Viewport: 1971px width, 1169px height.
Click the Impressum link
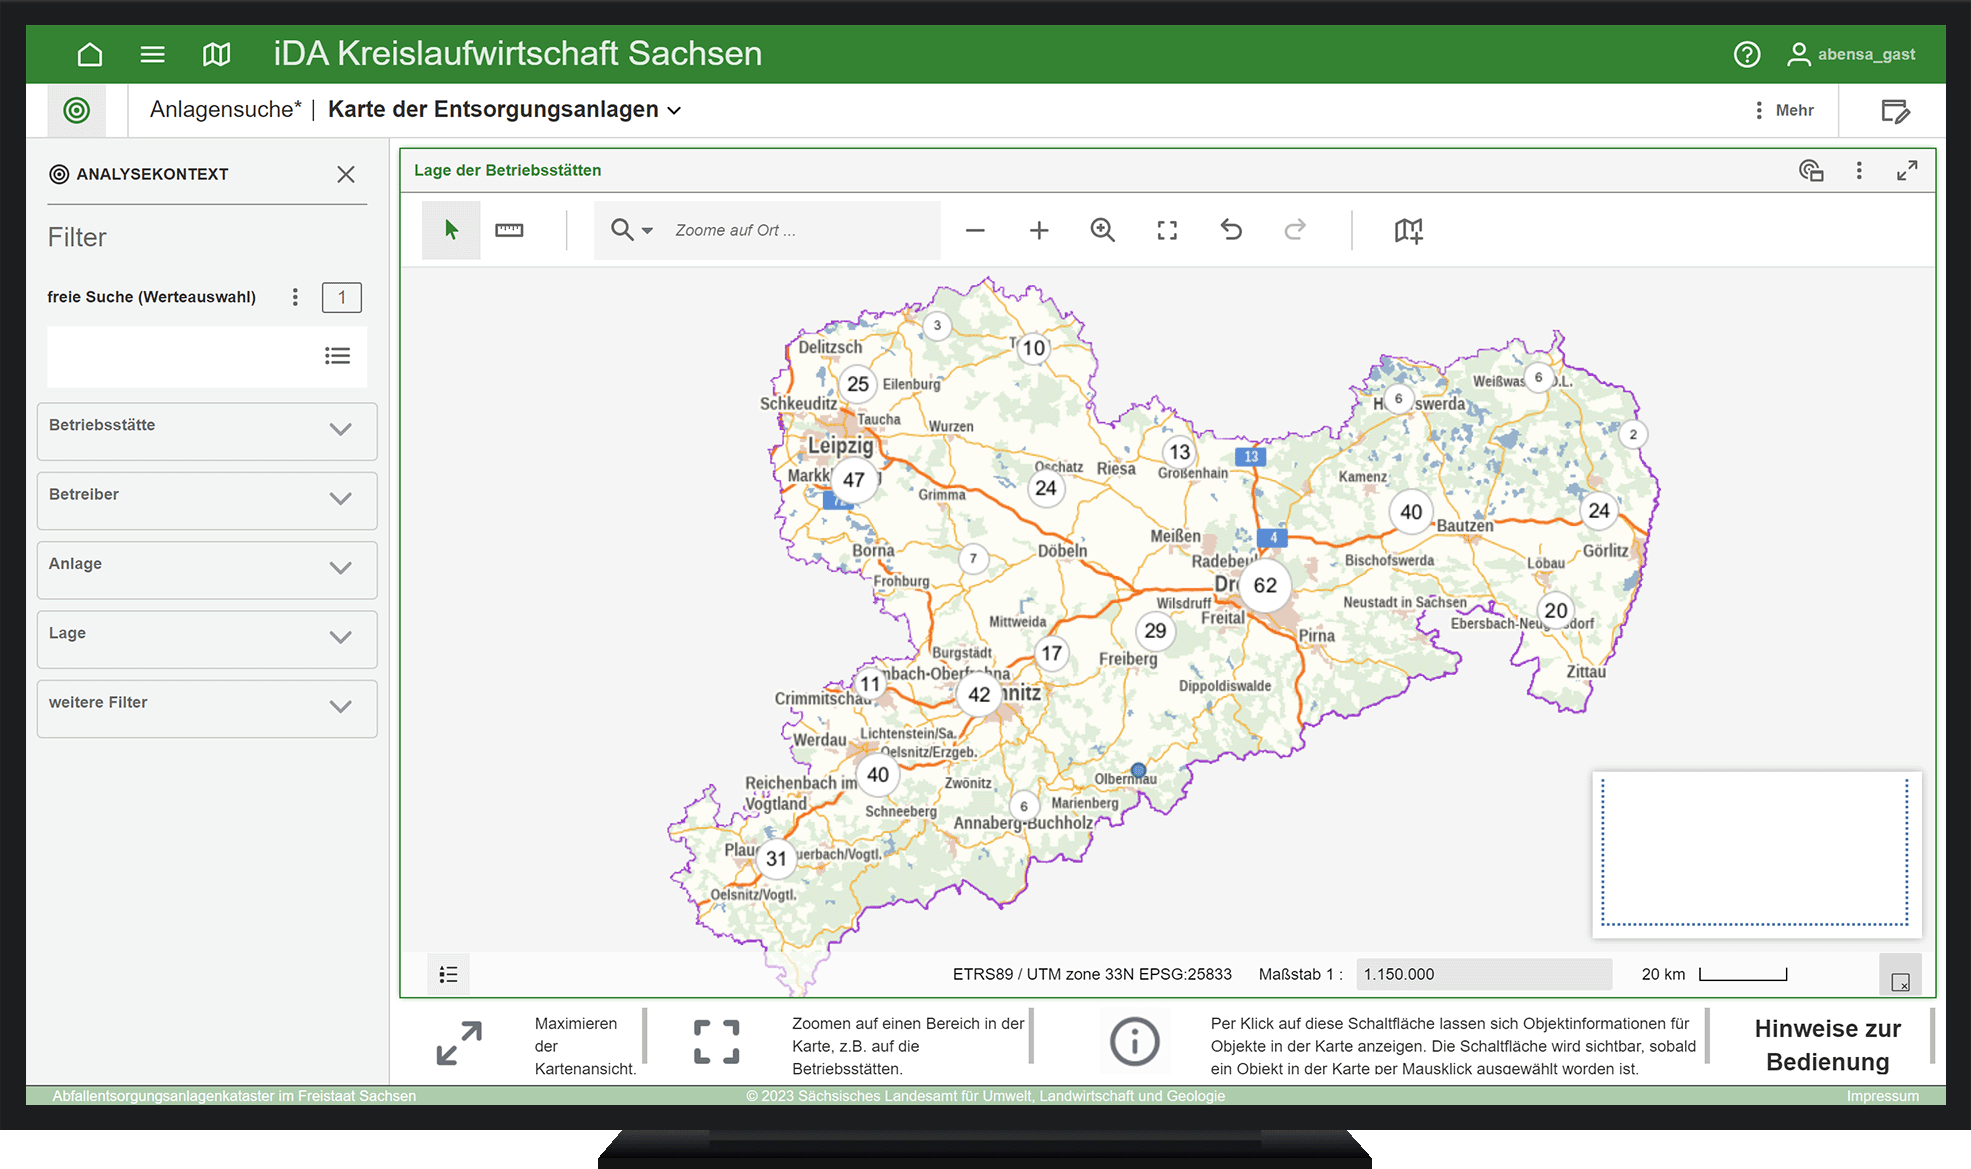coord(1882,1096)
